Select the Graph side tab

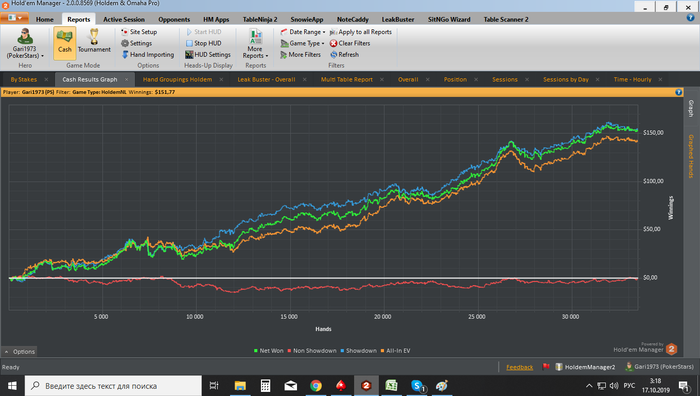[x=691, y=108]
